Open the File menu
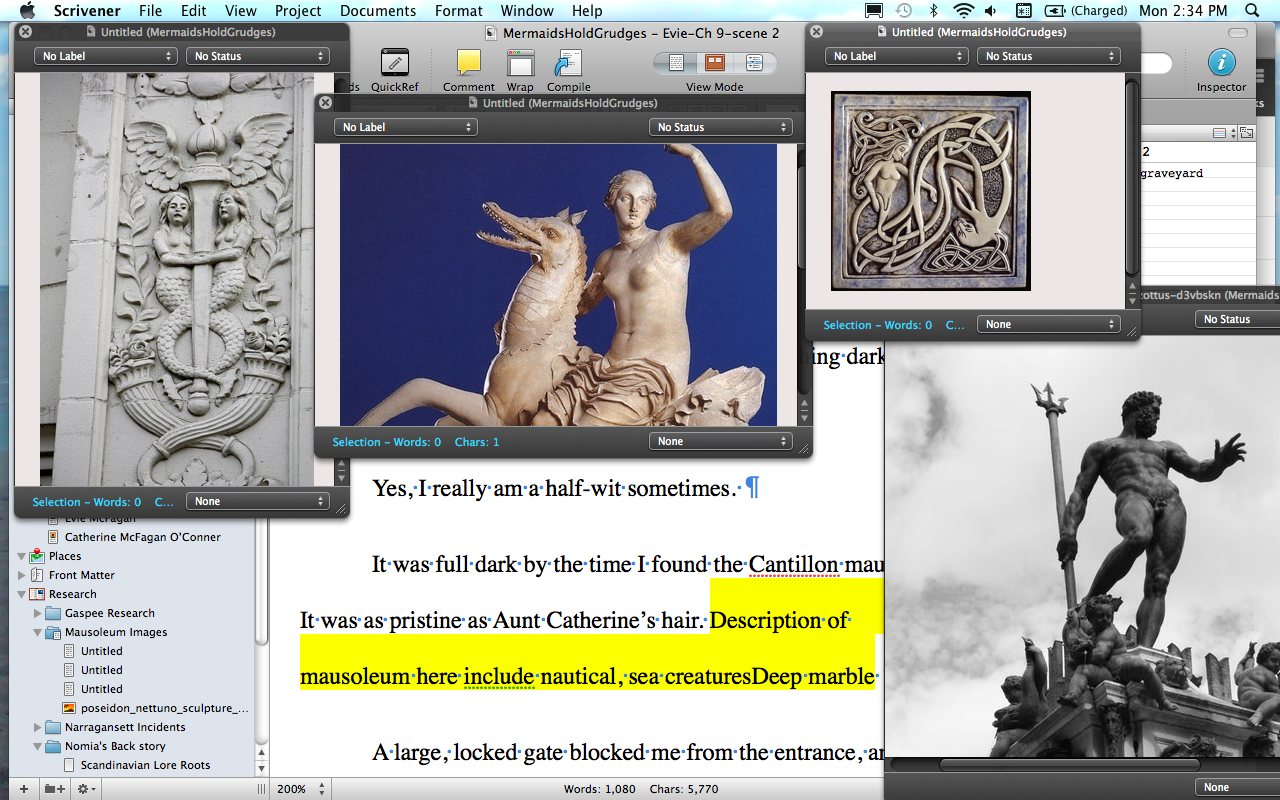 (150, 11)
